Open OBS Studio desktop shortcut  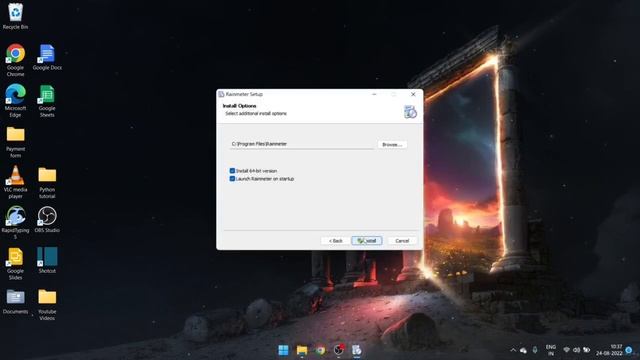click(x=47, y=220)
